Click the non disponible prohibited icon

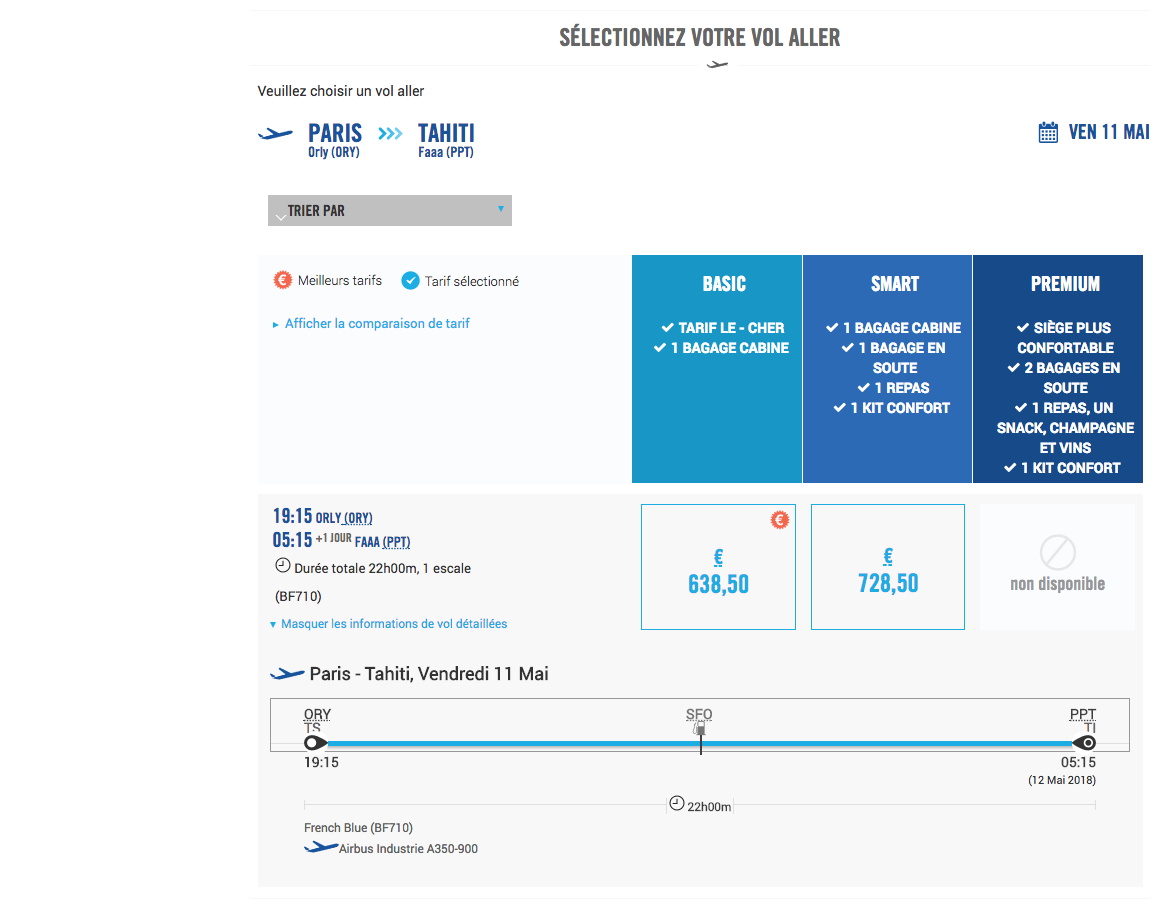(1057, 552)
